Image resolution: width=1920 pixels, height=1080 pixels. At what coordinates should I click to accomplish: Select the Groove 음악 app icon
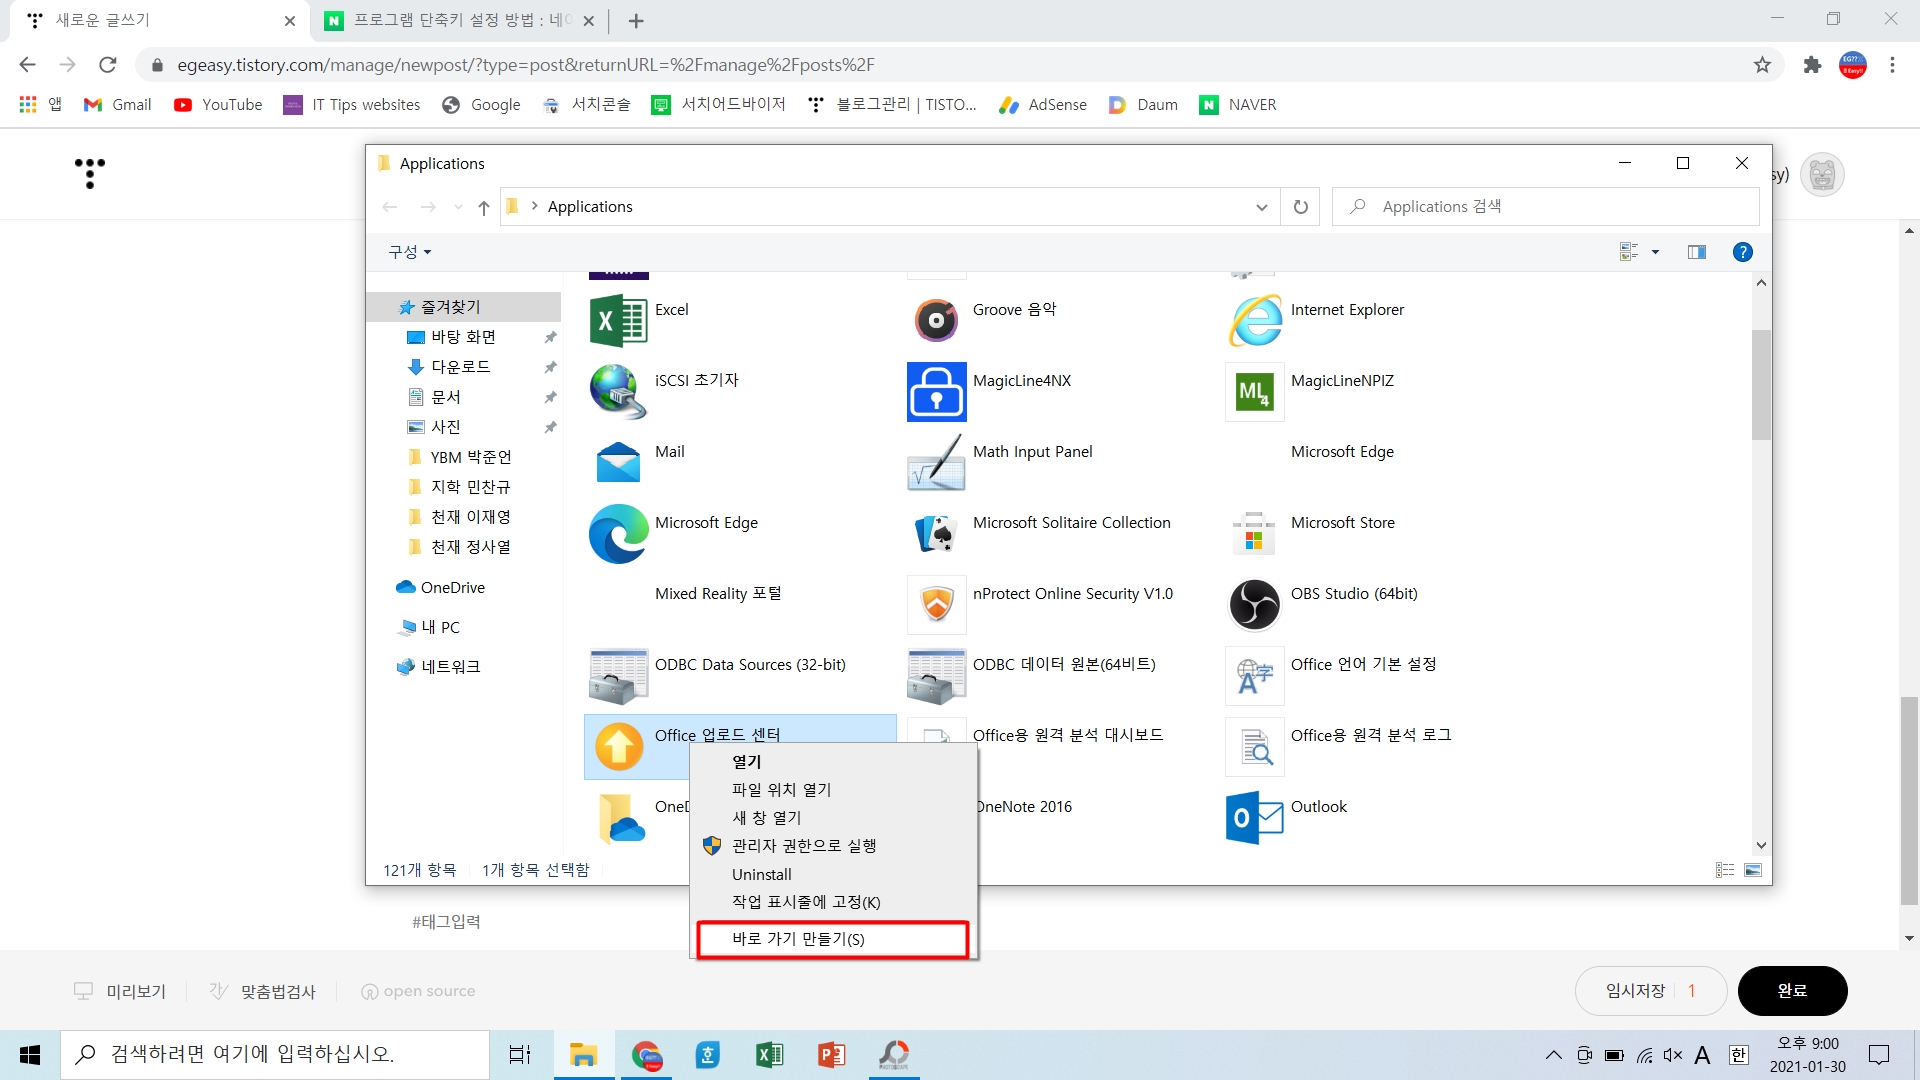pos(936,321)
